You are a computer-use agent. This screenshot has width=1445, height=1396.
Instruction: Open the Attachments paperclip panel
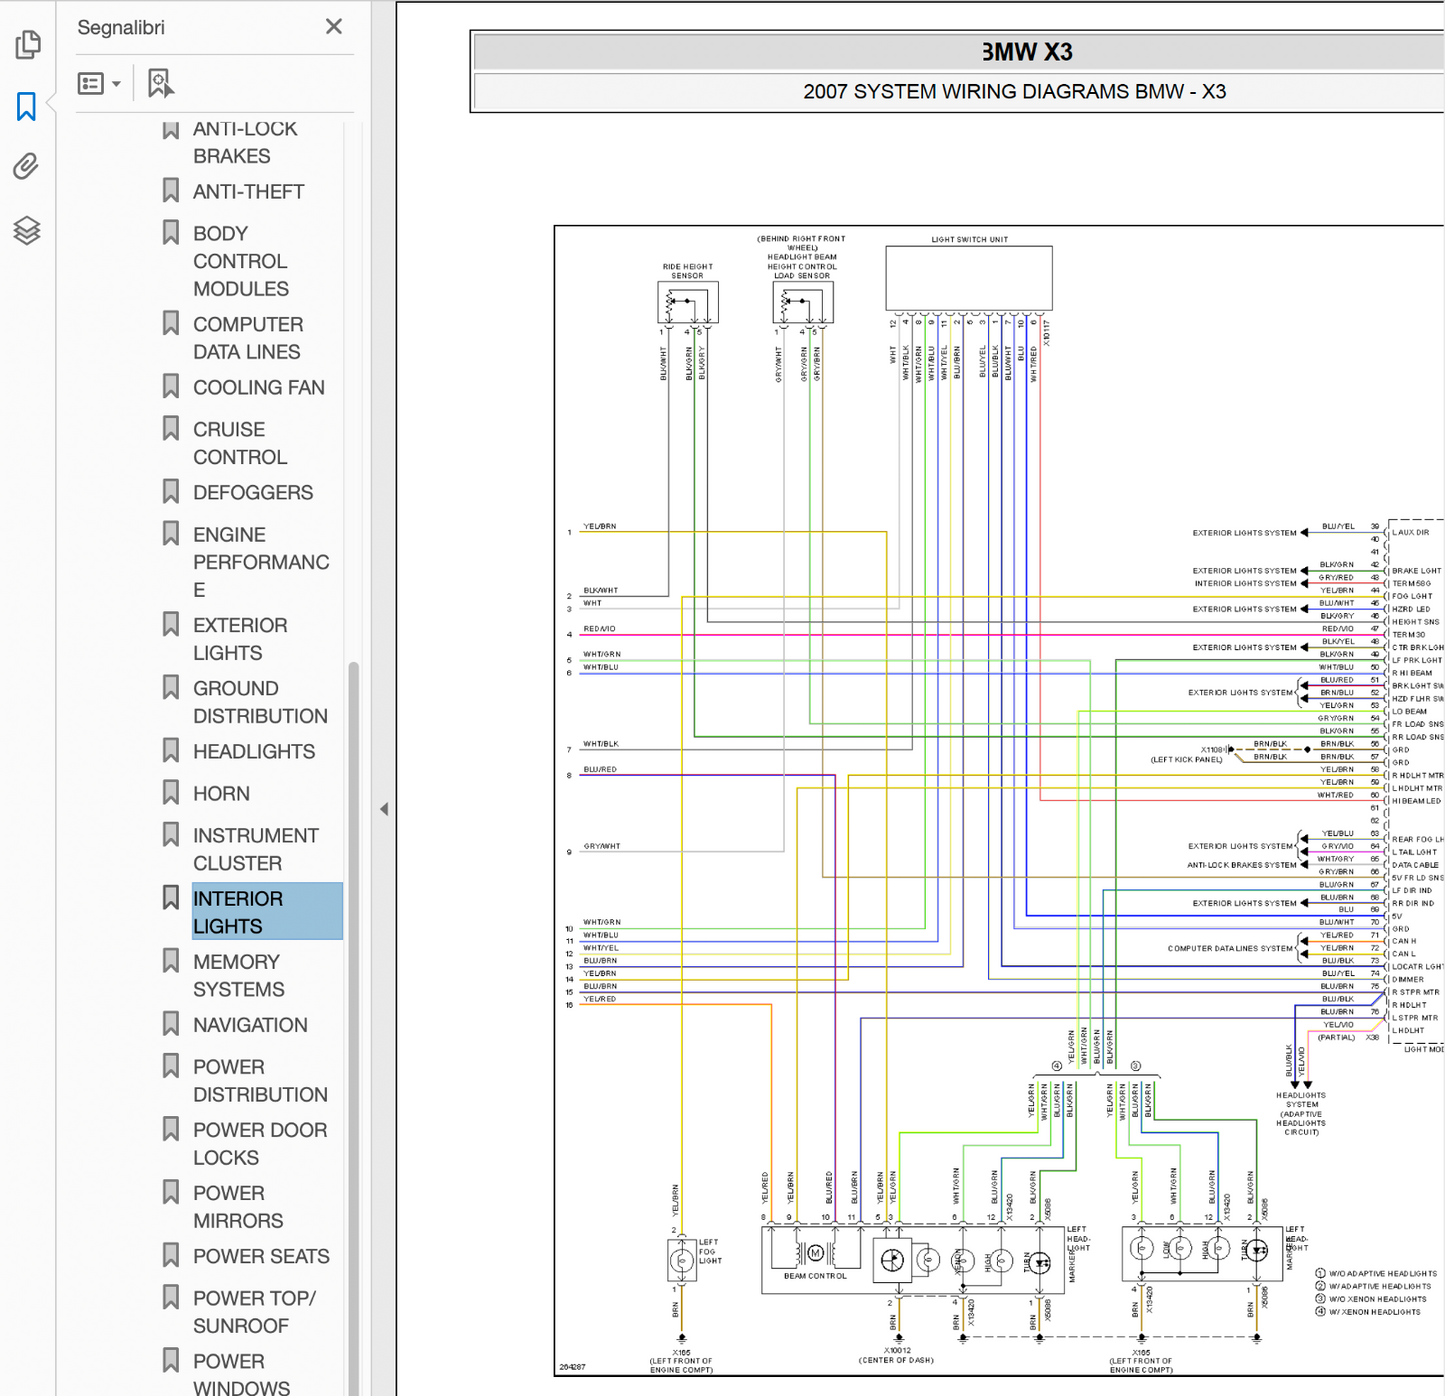pos(27,166)
